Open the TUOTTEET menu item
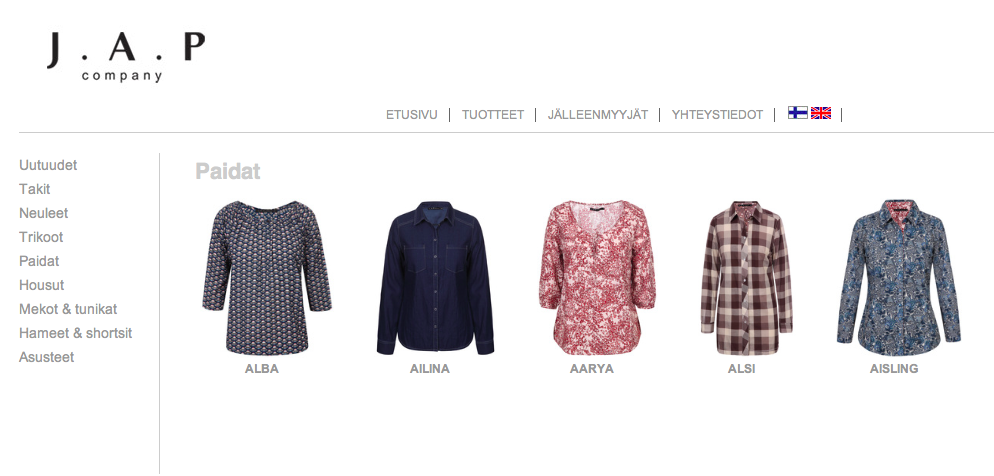994x476 pixels. tap(493, 115)
